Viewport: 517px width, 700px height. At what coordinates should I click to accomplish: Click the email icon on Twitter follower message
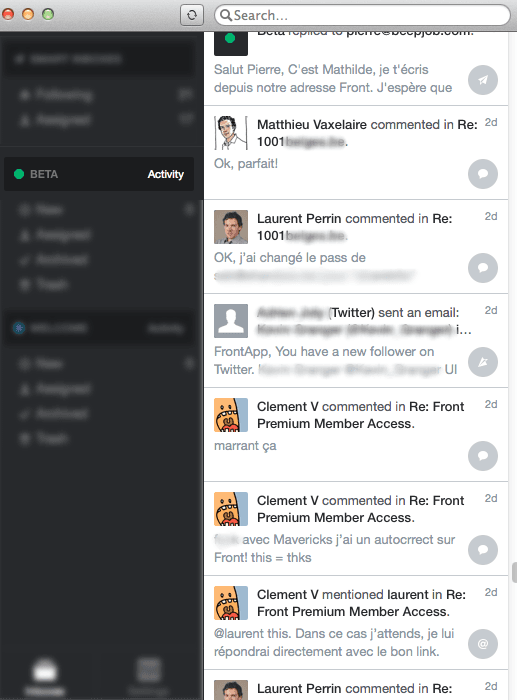(x=483, y=362)
